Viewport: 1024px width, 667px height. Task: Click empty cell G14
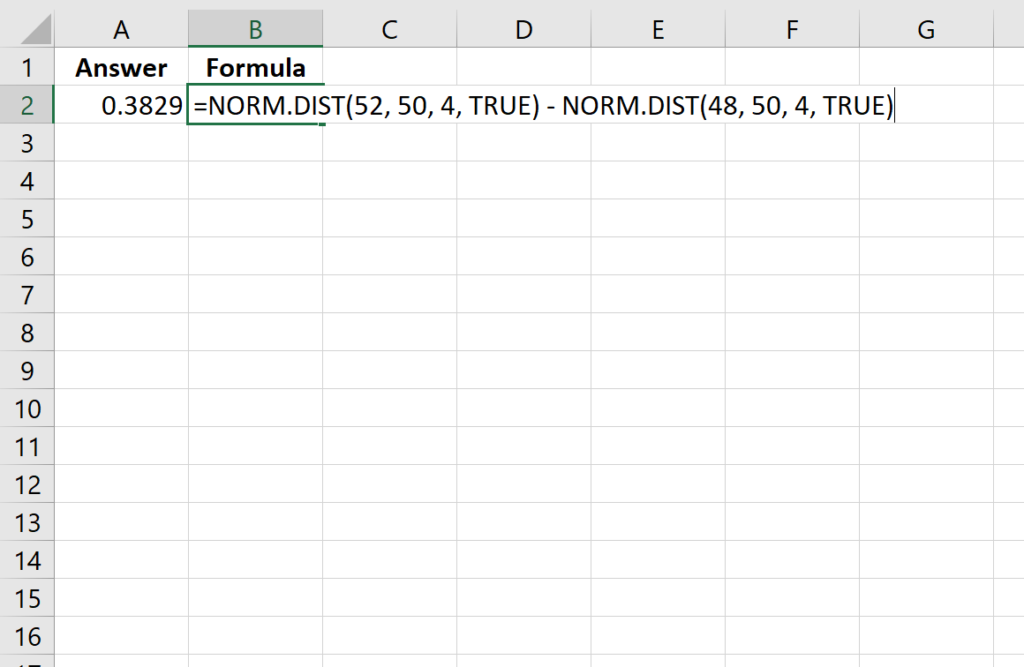tap(924, 561)
